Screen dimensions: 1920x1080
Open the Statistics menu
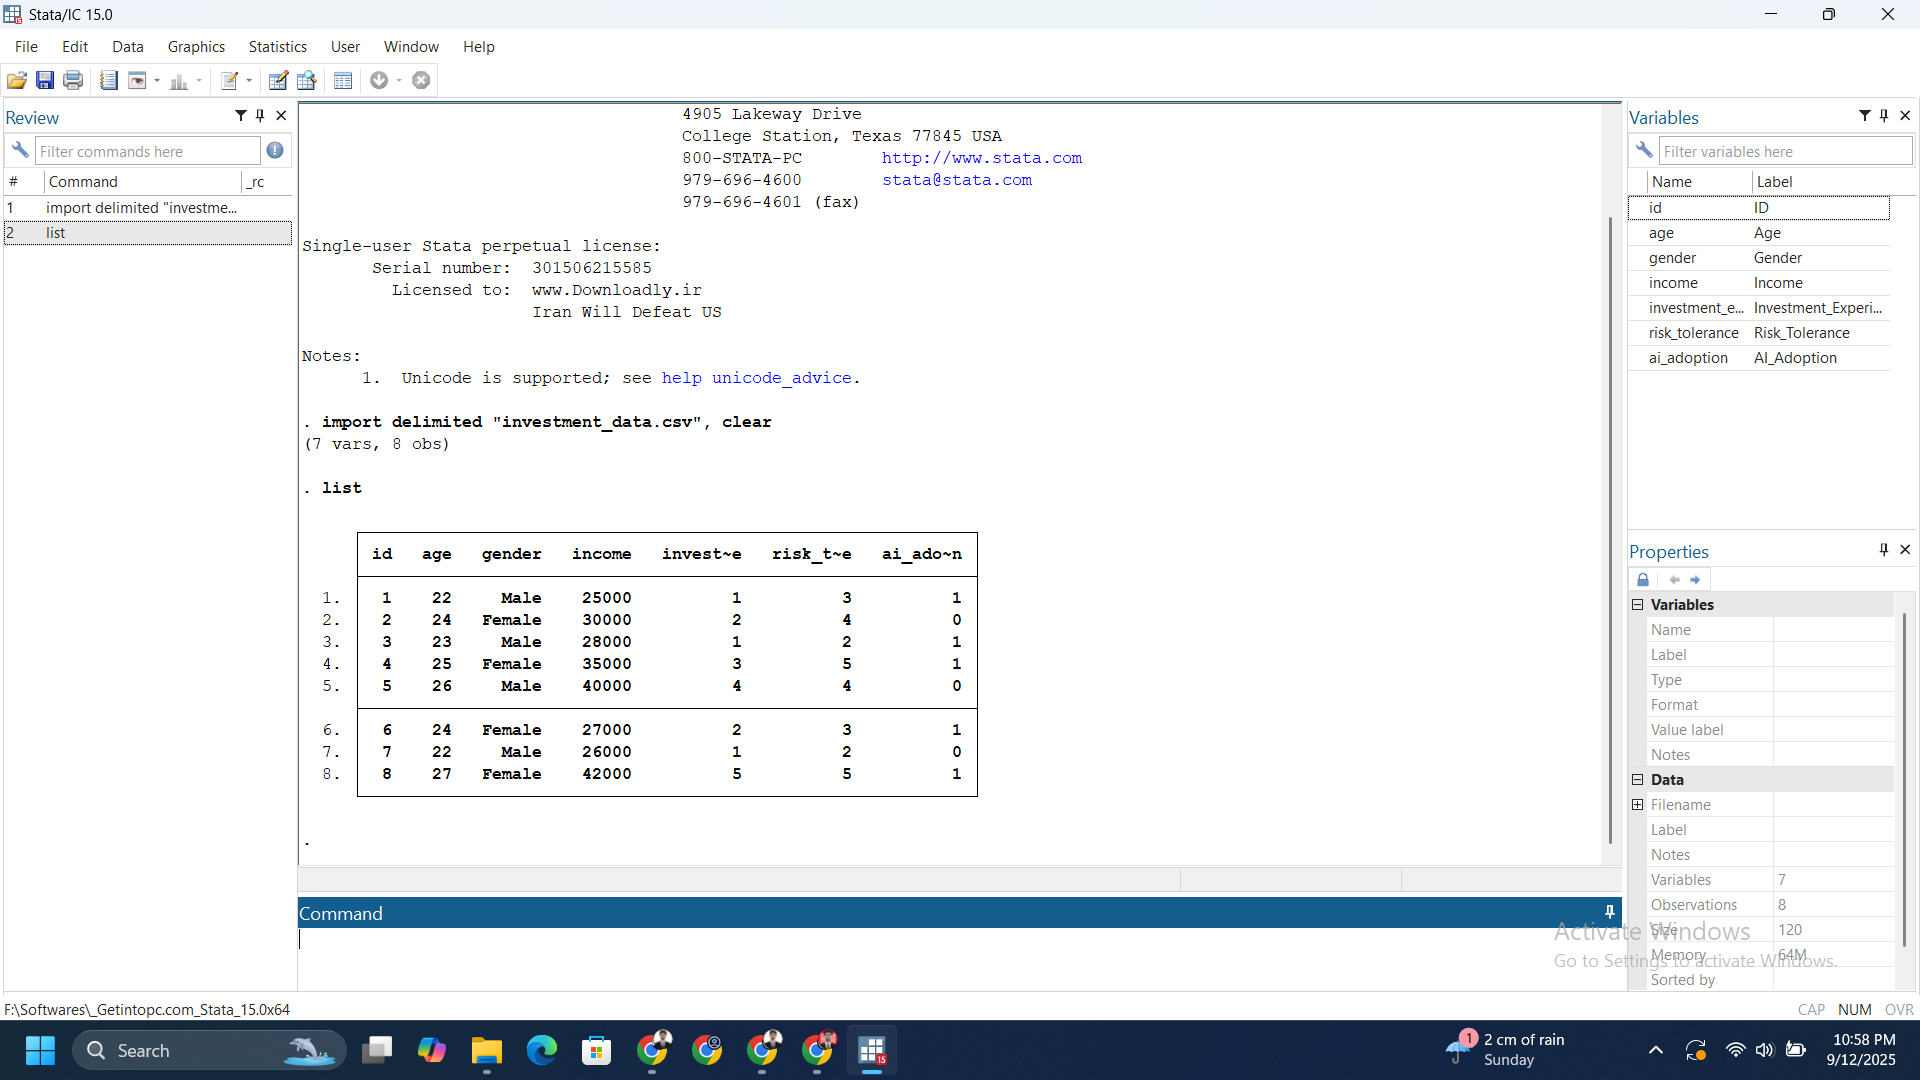pos(277,47)
